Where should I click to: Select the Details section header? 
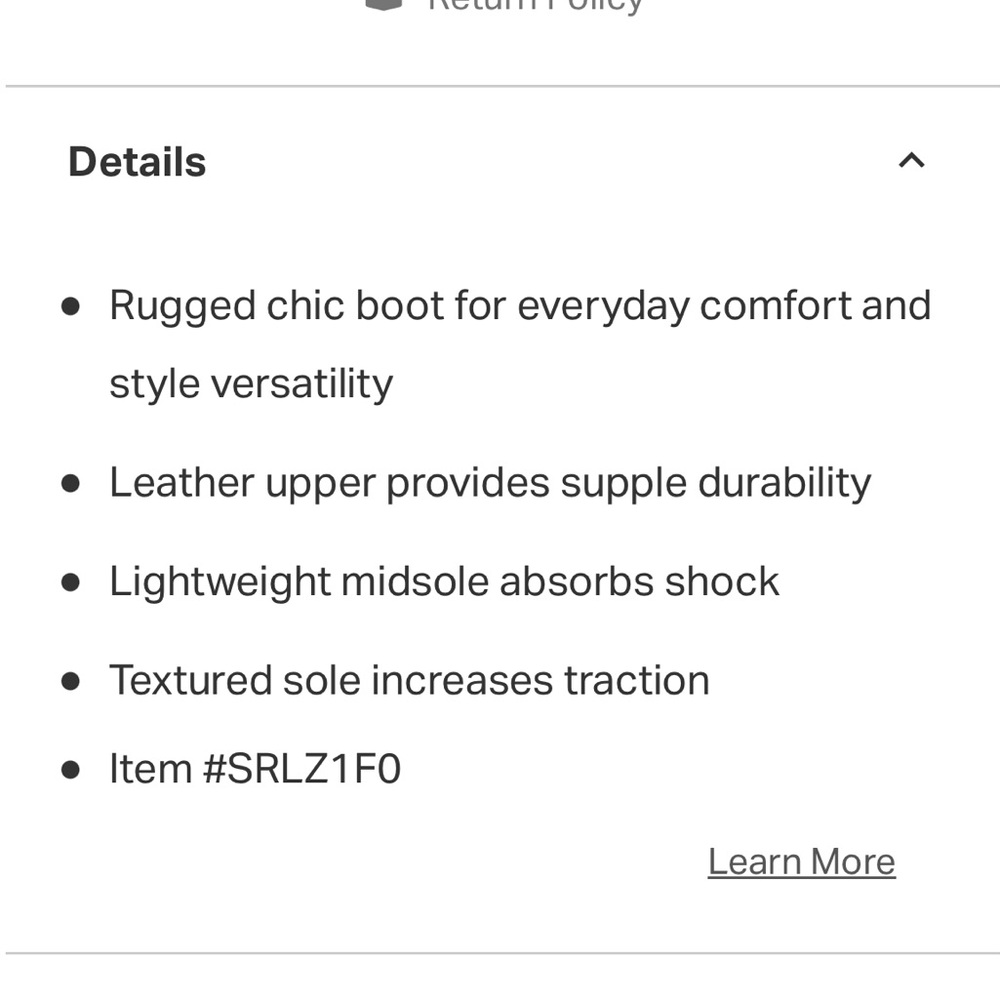[x=137, y=161]
